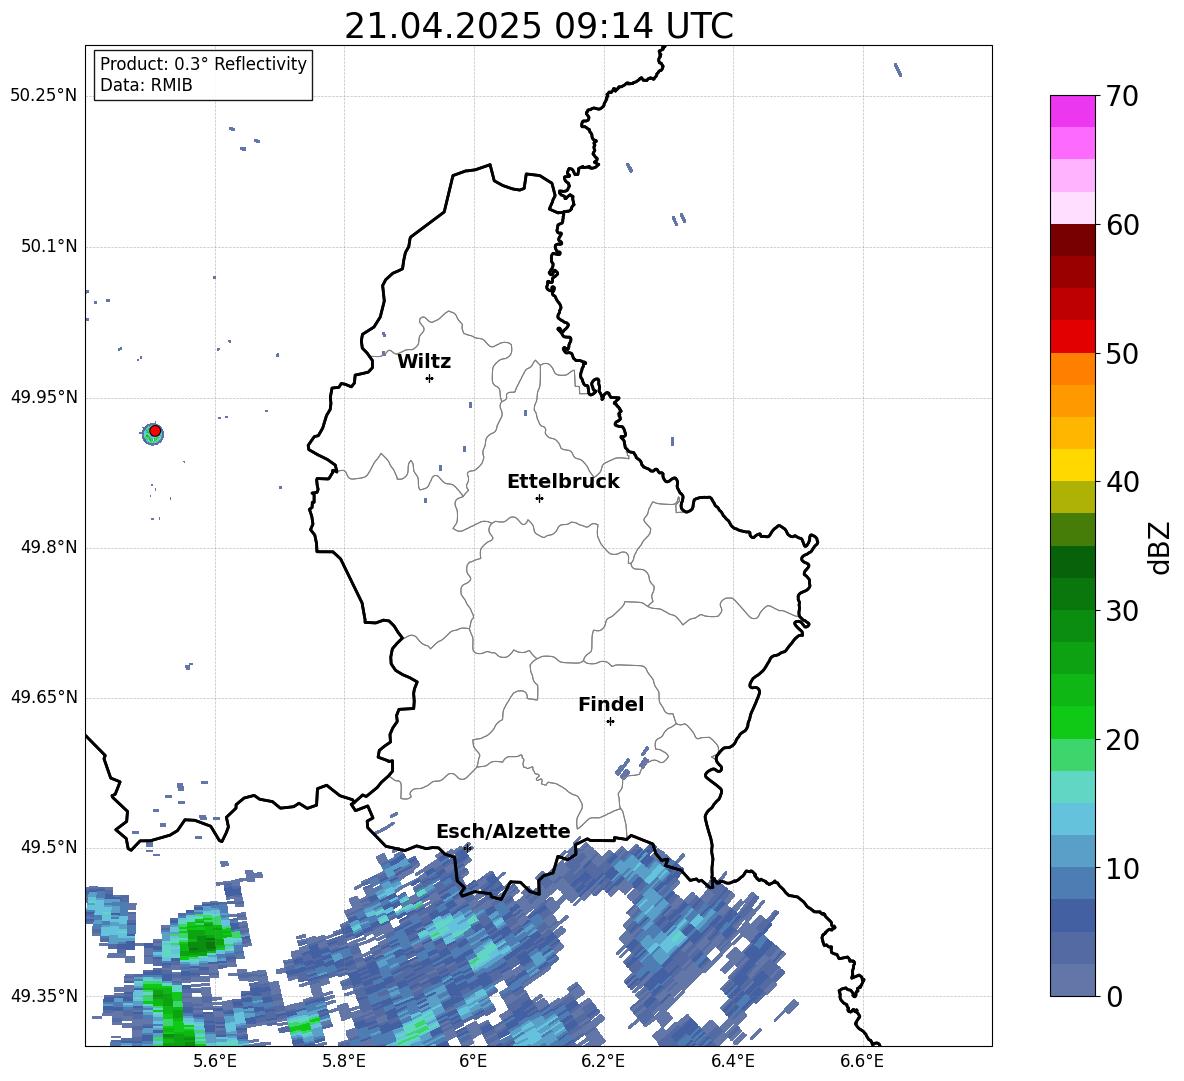Click the bright red 50 dBZ colorbar band
This screenshot has height=1081, width=1184.
(1072, 337)
